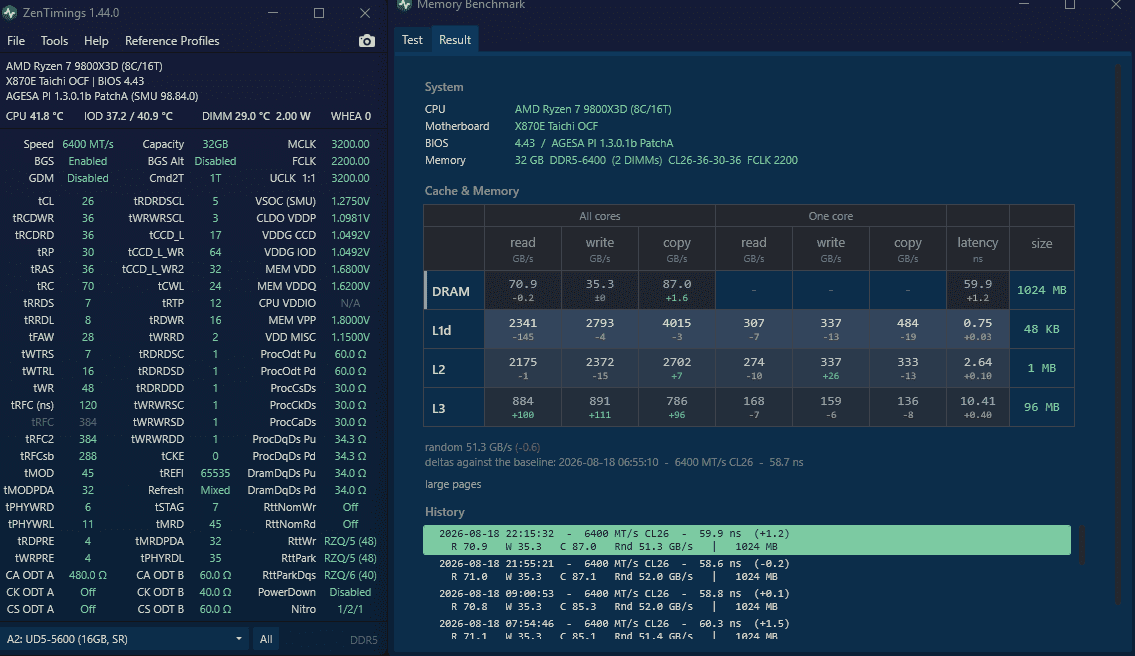
Task: Click the Nitro value 1/2/1
Action: click(350, 609)
